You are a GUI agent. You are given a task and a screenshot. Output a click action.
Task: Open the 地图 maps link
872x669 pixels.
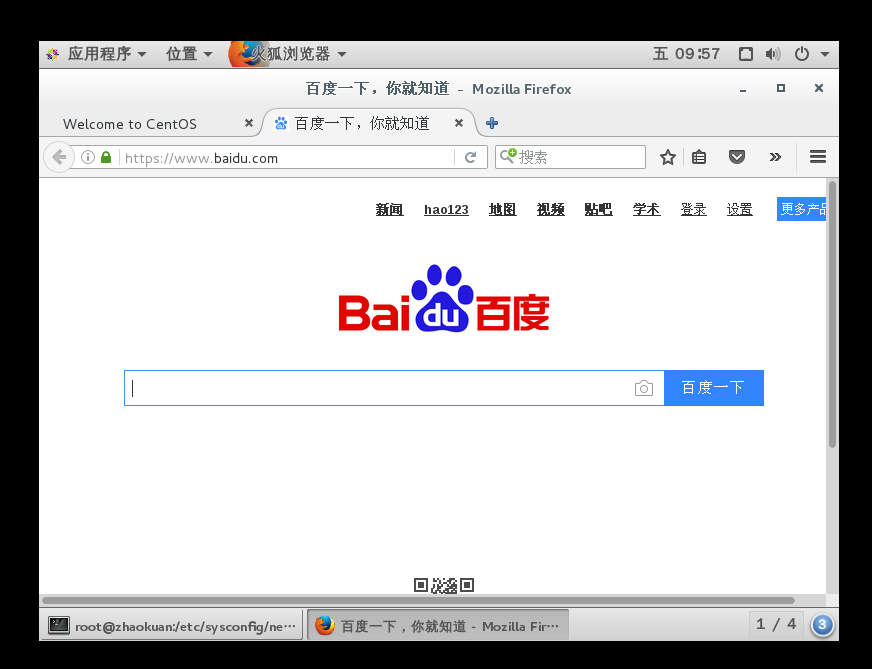[503, 209]
